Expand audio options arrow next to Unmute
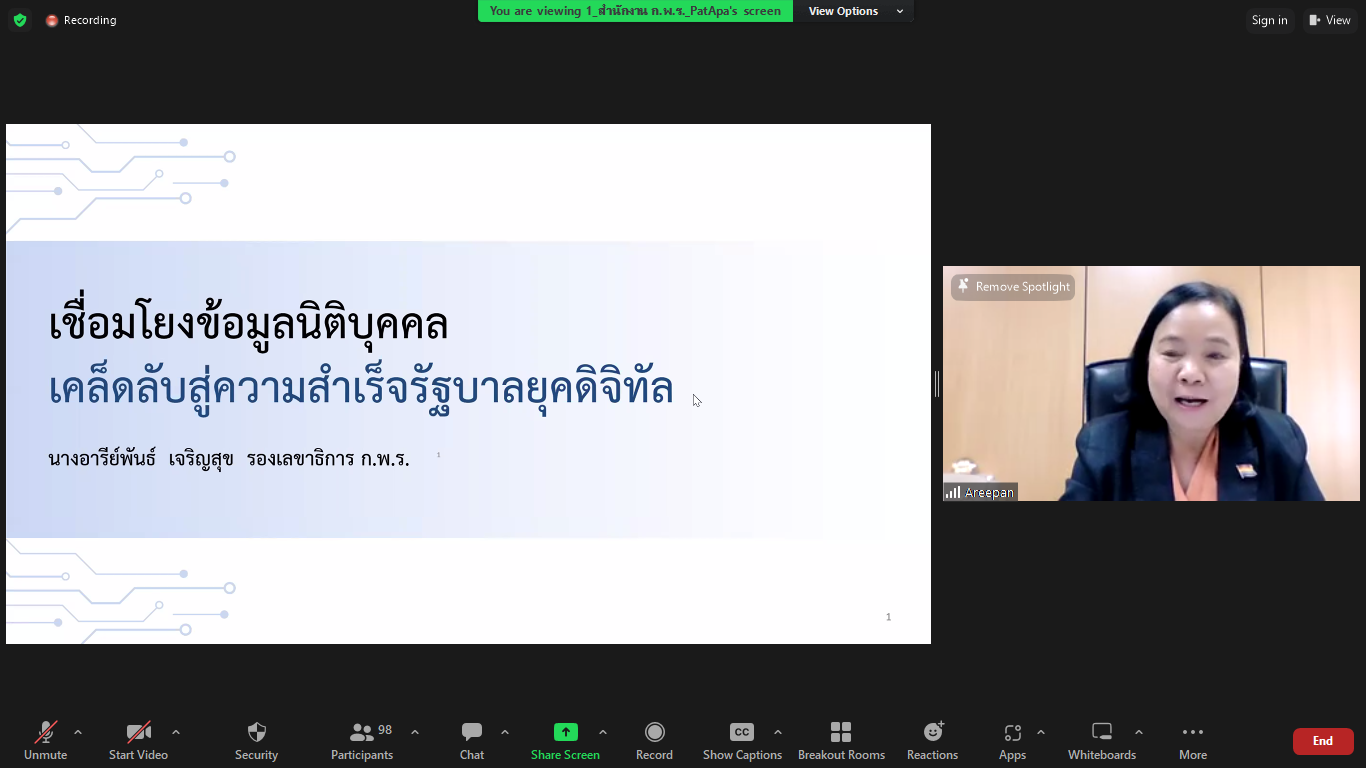The height and width of the screenshot is (768, 1366). click(x=78, y=732)
